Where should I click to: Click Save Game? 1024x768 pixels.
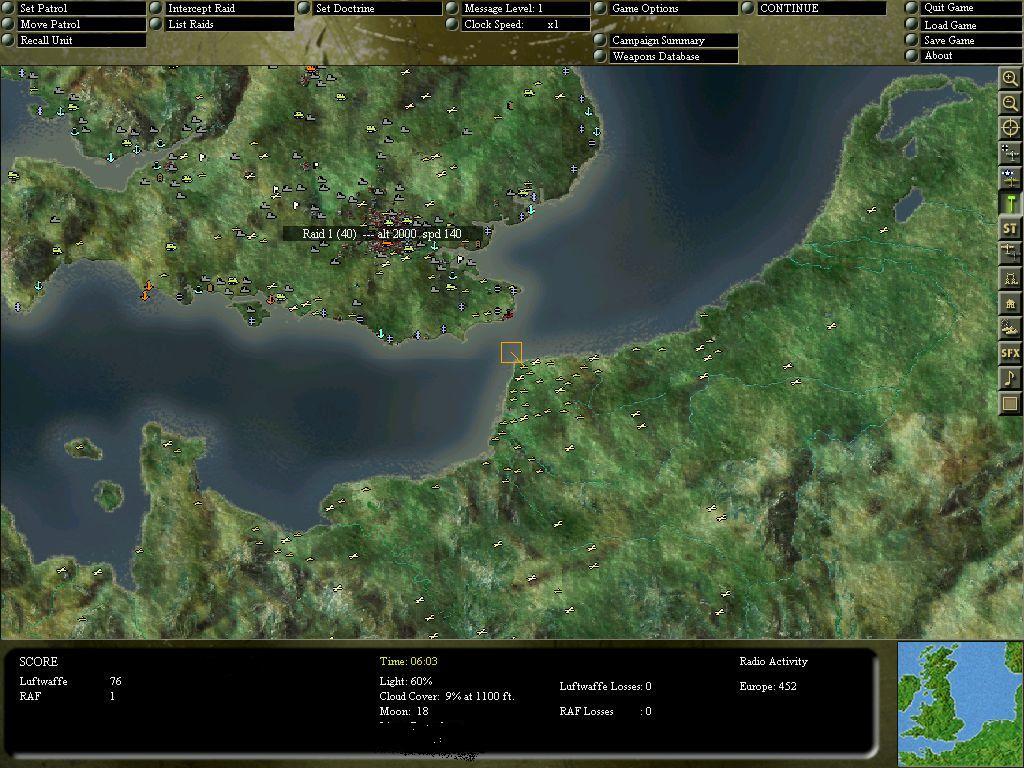pos(972,40)
